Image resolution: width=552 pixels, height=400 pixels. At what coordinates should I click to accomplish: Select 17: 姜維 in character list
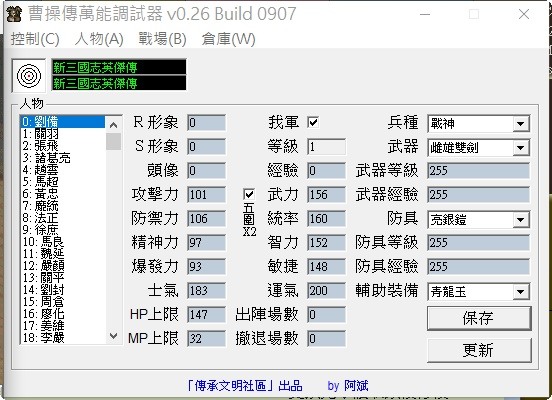coord(63,325)
